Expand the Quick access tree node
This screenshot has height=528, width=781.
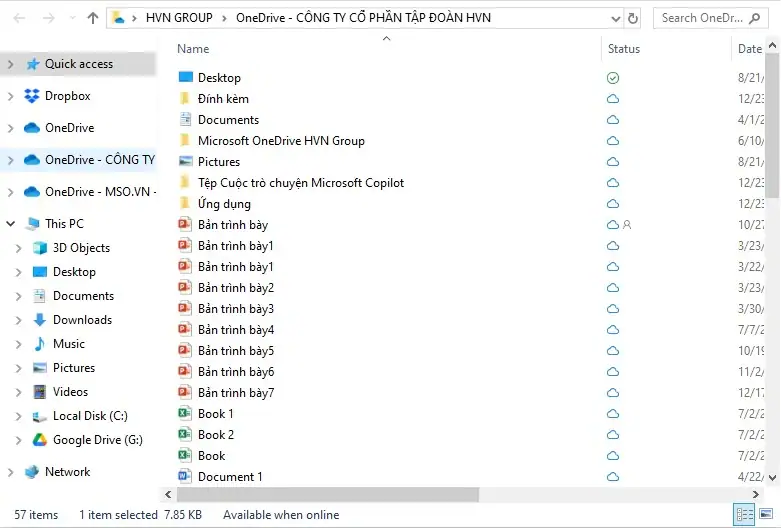click(10, 64)
